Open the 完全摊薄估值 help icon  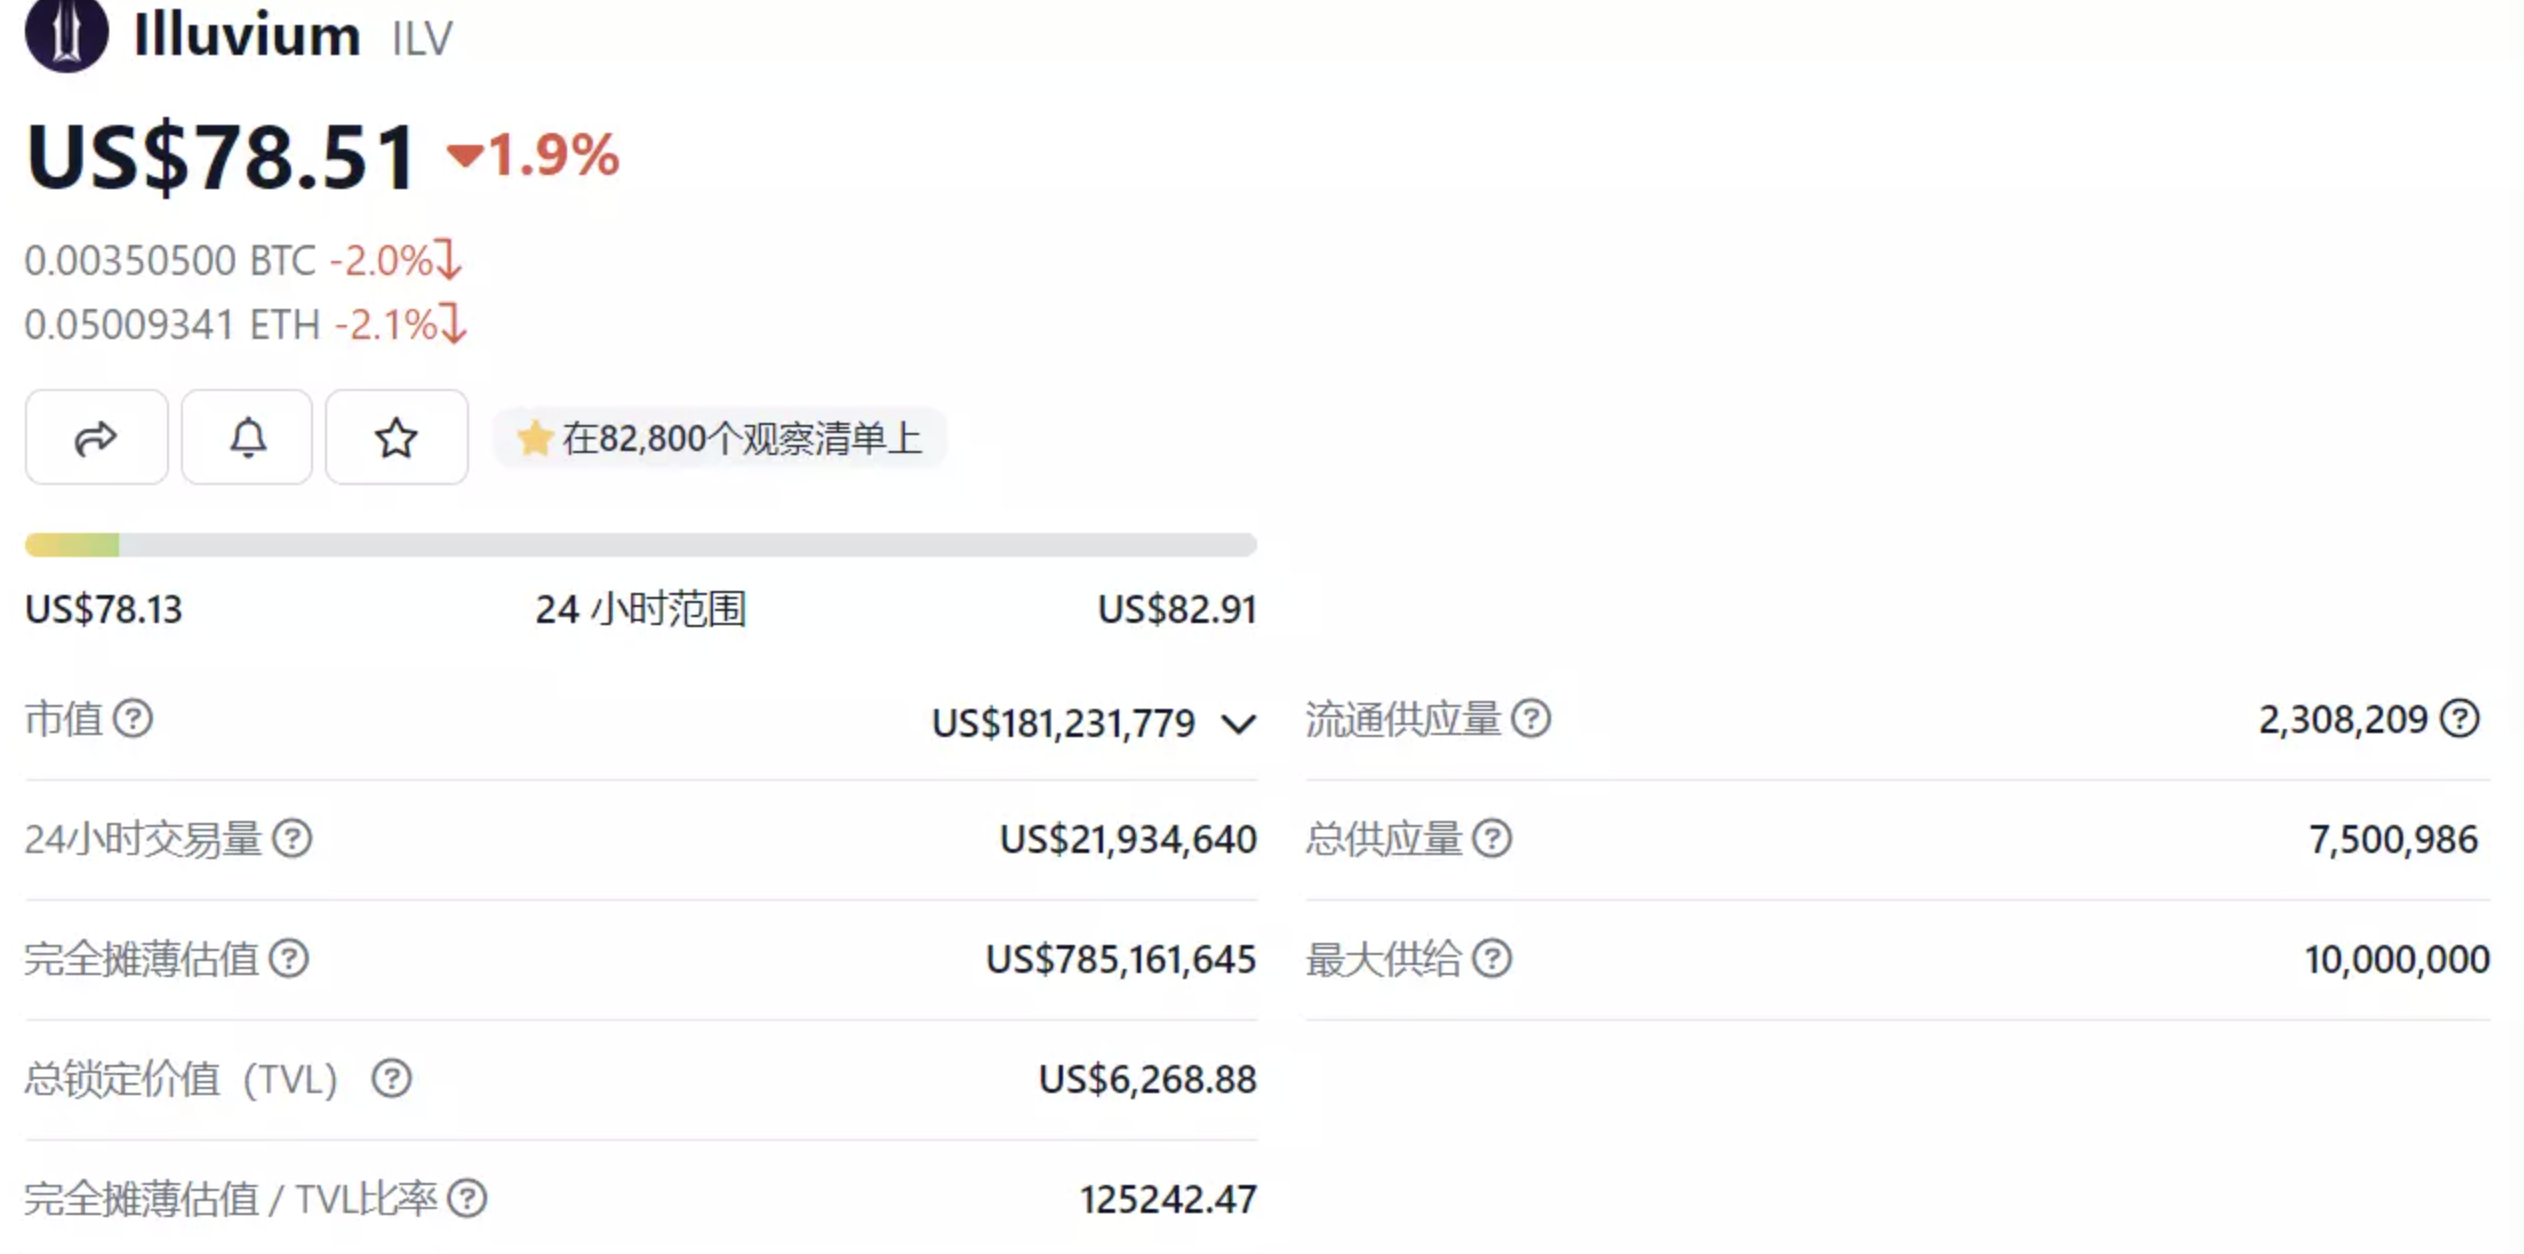(x=291, y=959)
